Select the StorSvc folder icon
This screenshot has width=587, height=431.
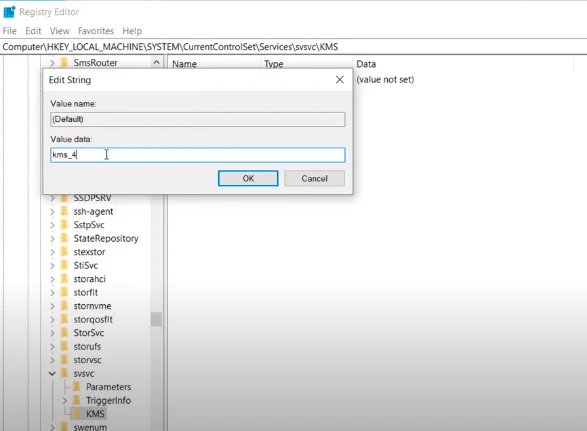[64, 333]
